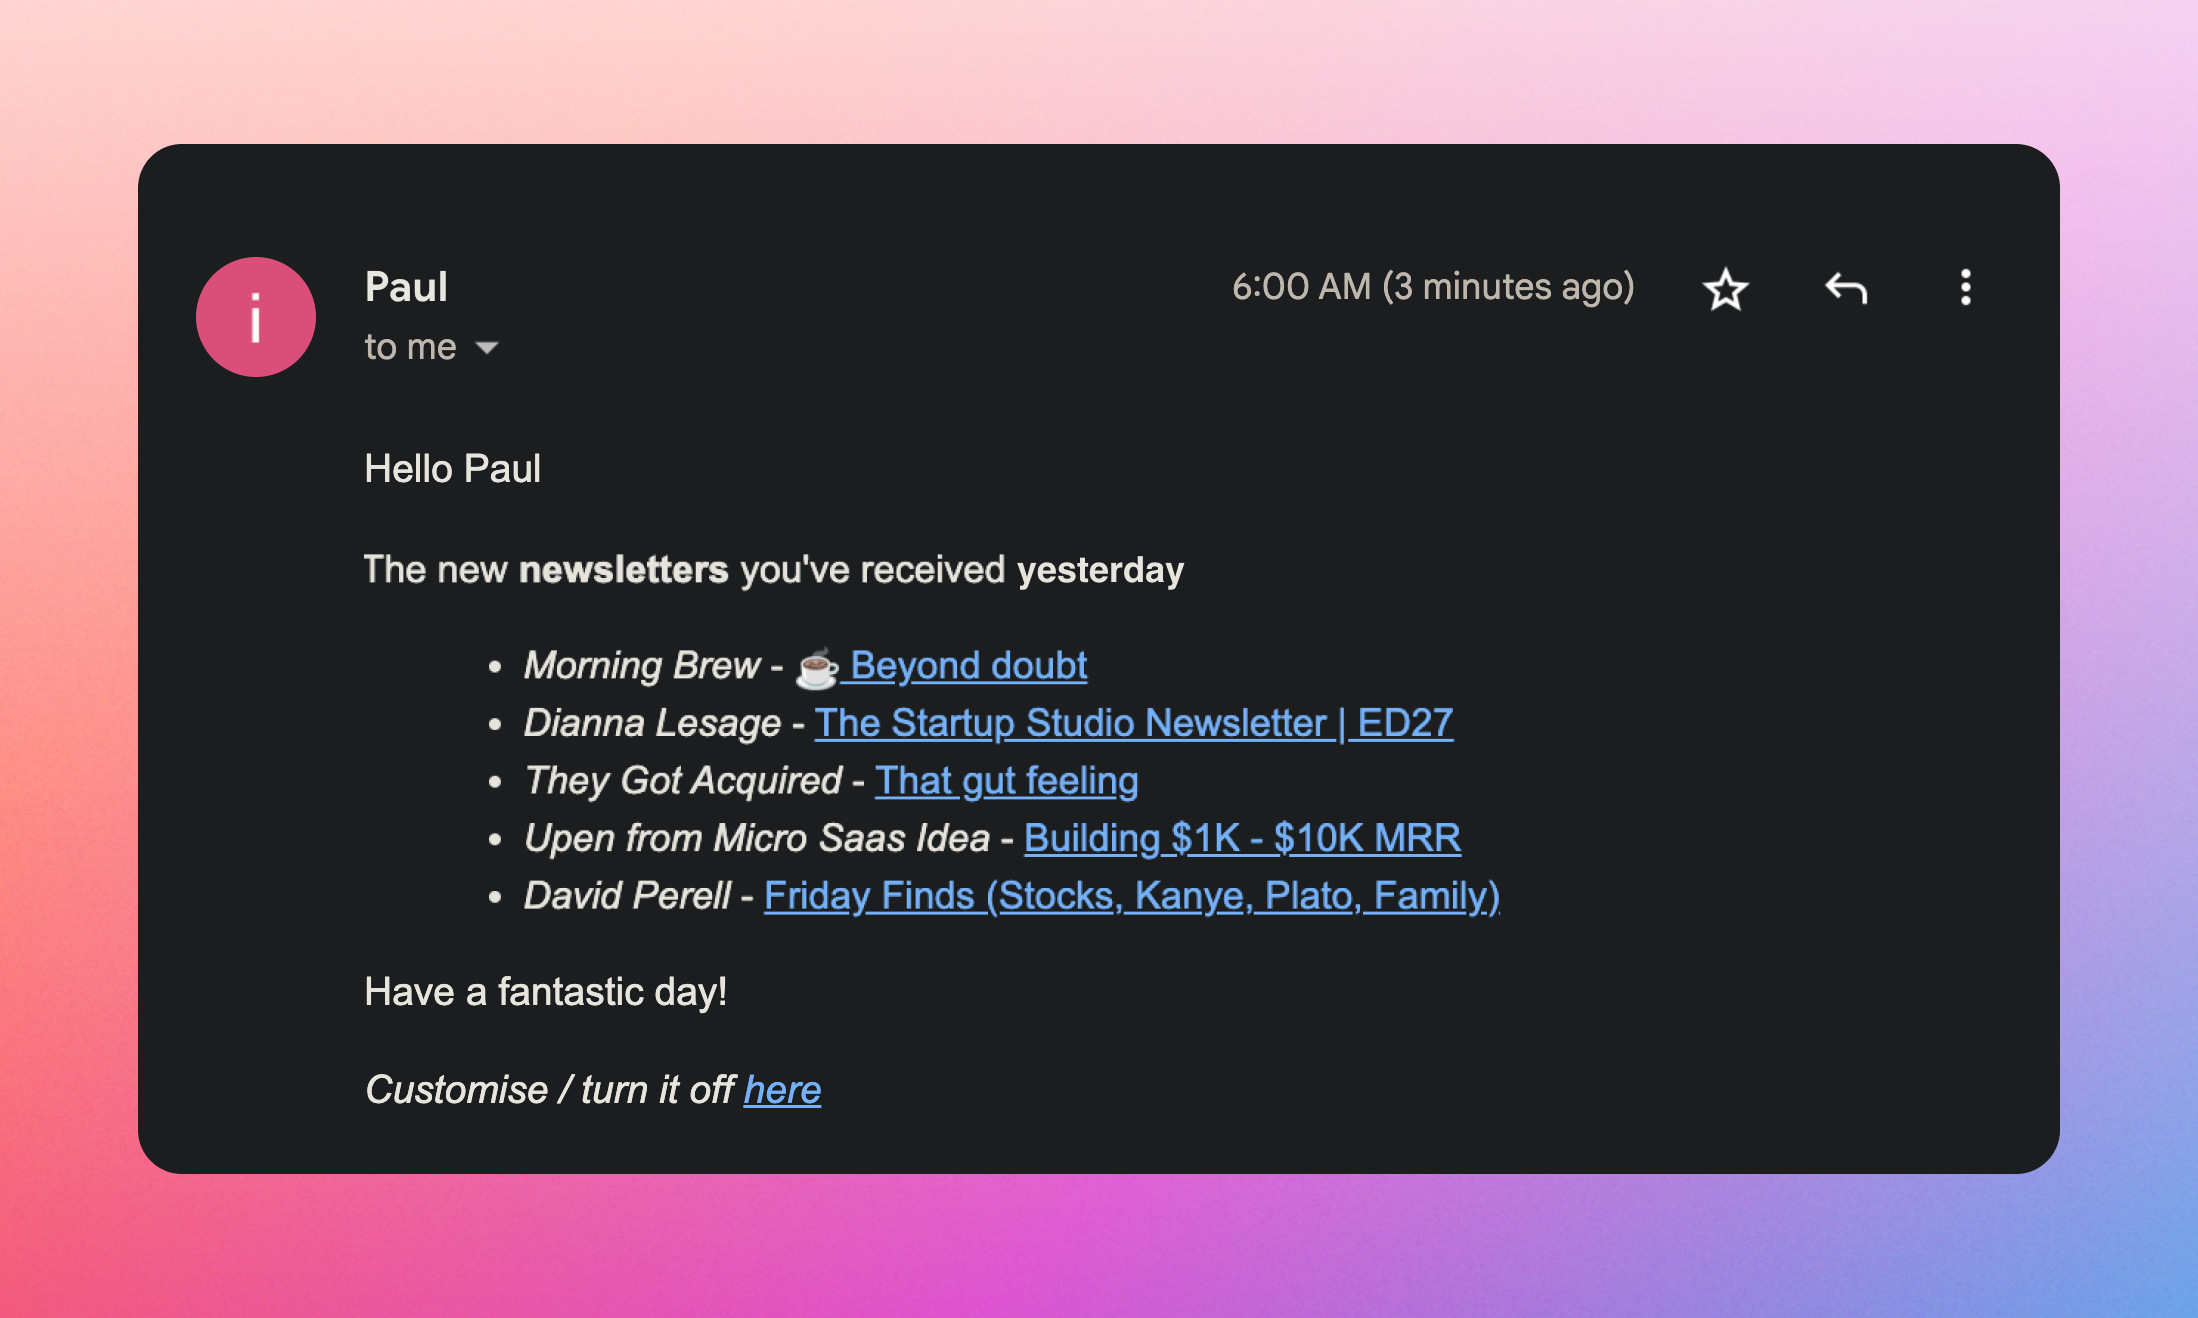Open the 'Friday Finds' David Perell link
The image size is (2198, 1318).
(1131, 896)
